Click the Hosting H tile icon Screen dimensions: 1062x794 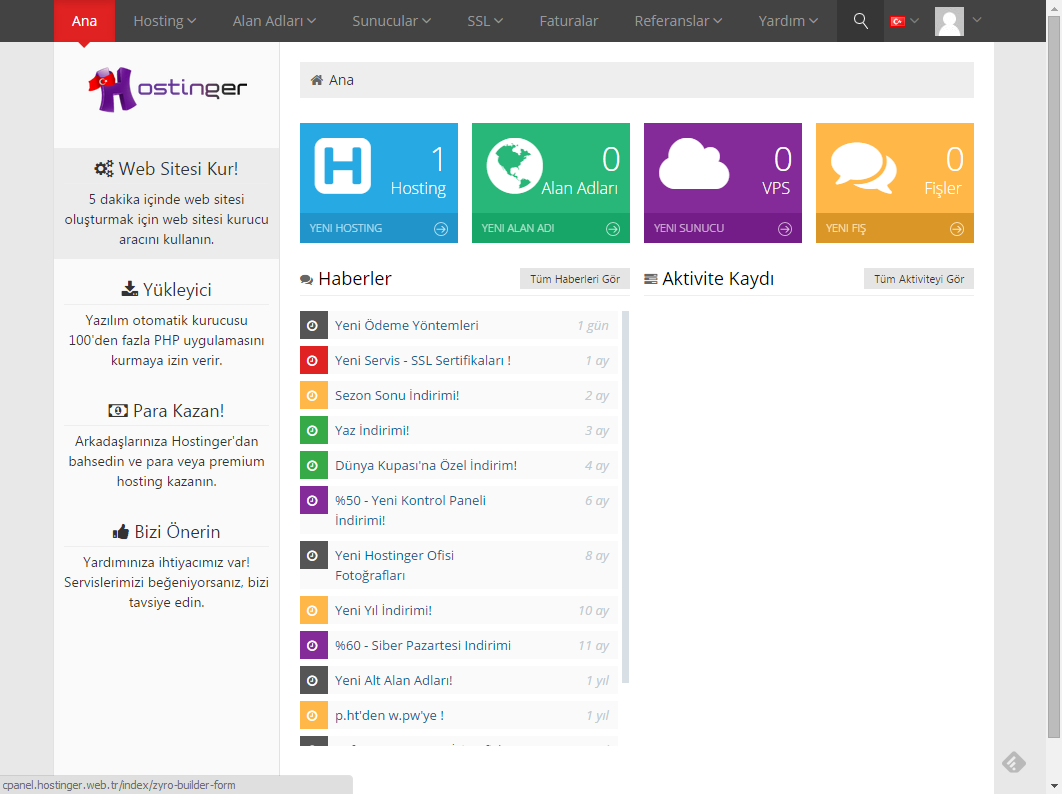[x=343, y=166]
